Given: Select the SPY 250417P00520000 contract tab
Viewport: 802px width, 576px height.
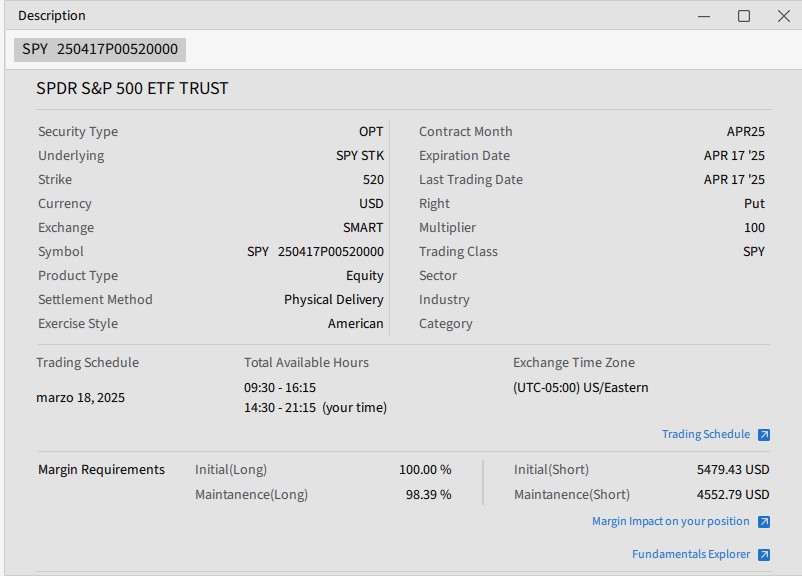Looking at the screenshot, I should coord(100,49).
